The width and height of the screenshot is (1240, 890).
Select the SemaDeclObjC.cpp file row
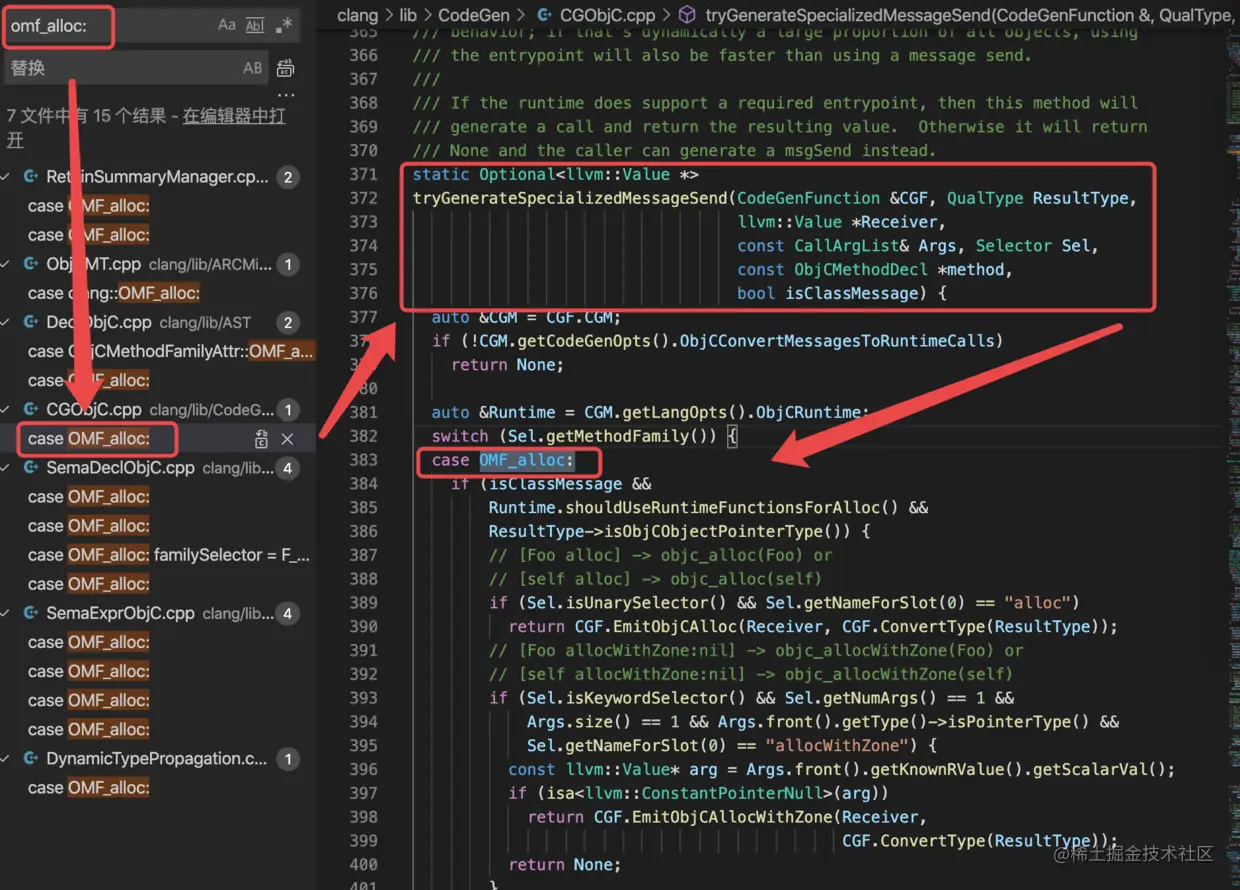(158, 467)
